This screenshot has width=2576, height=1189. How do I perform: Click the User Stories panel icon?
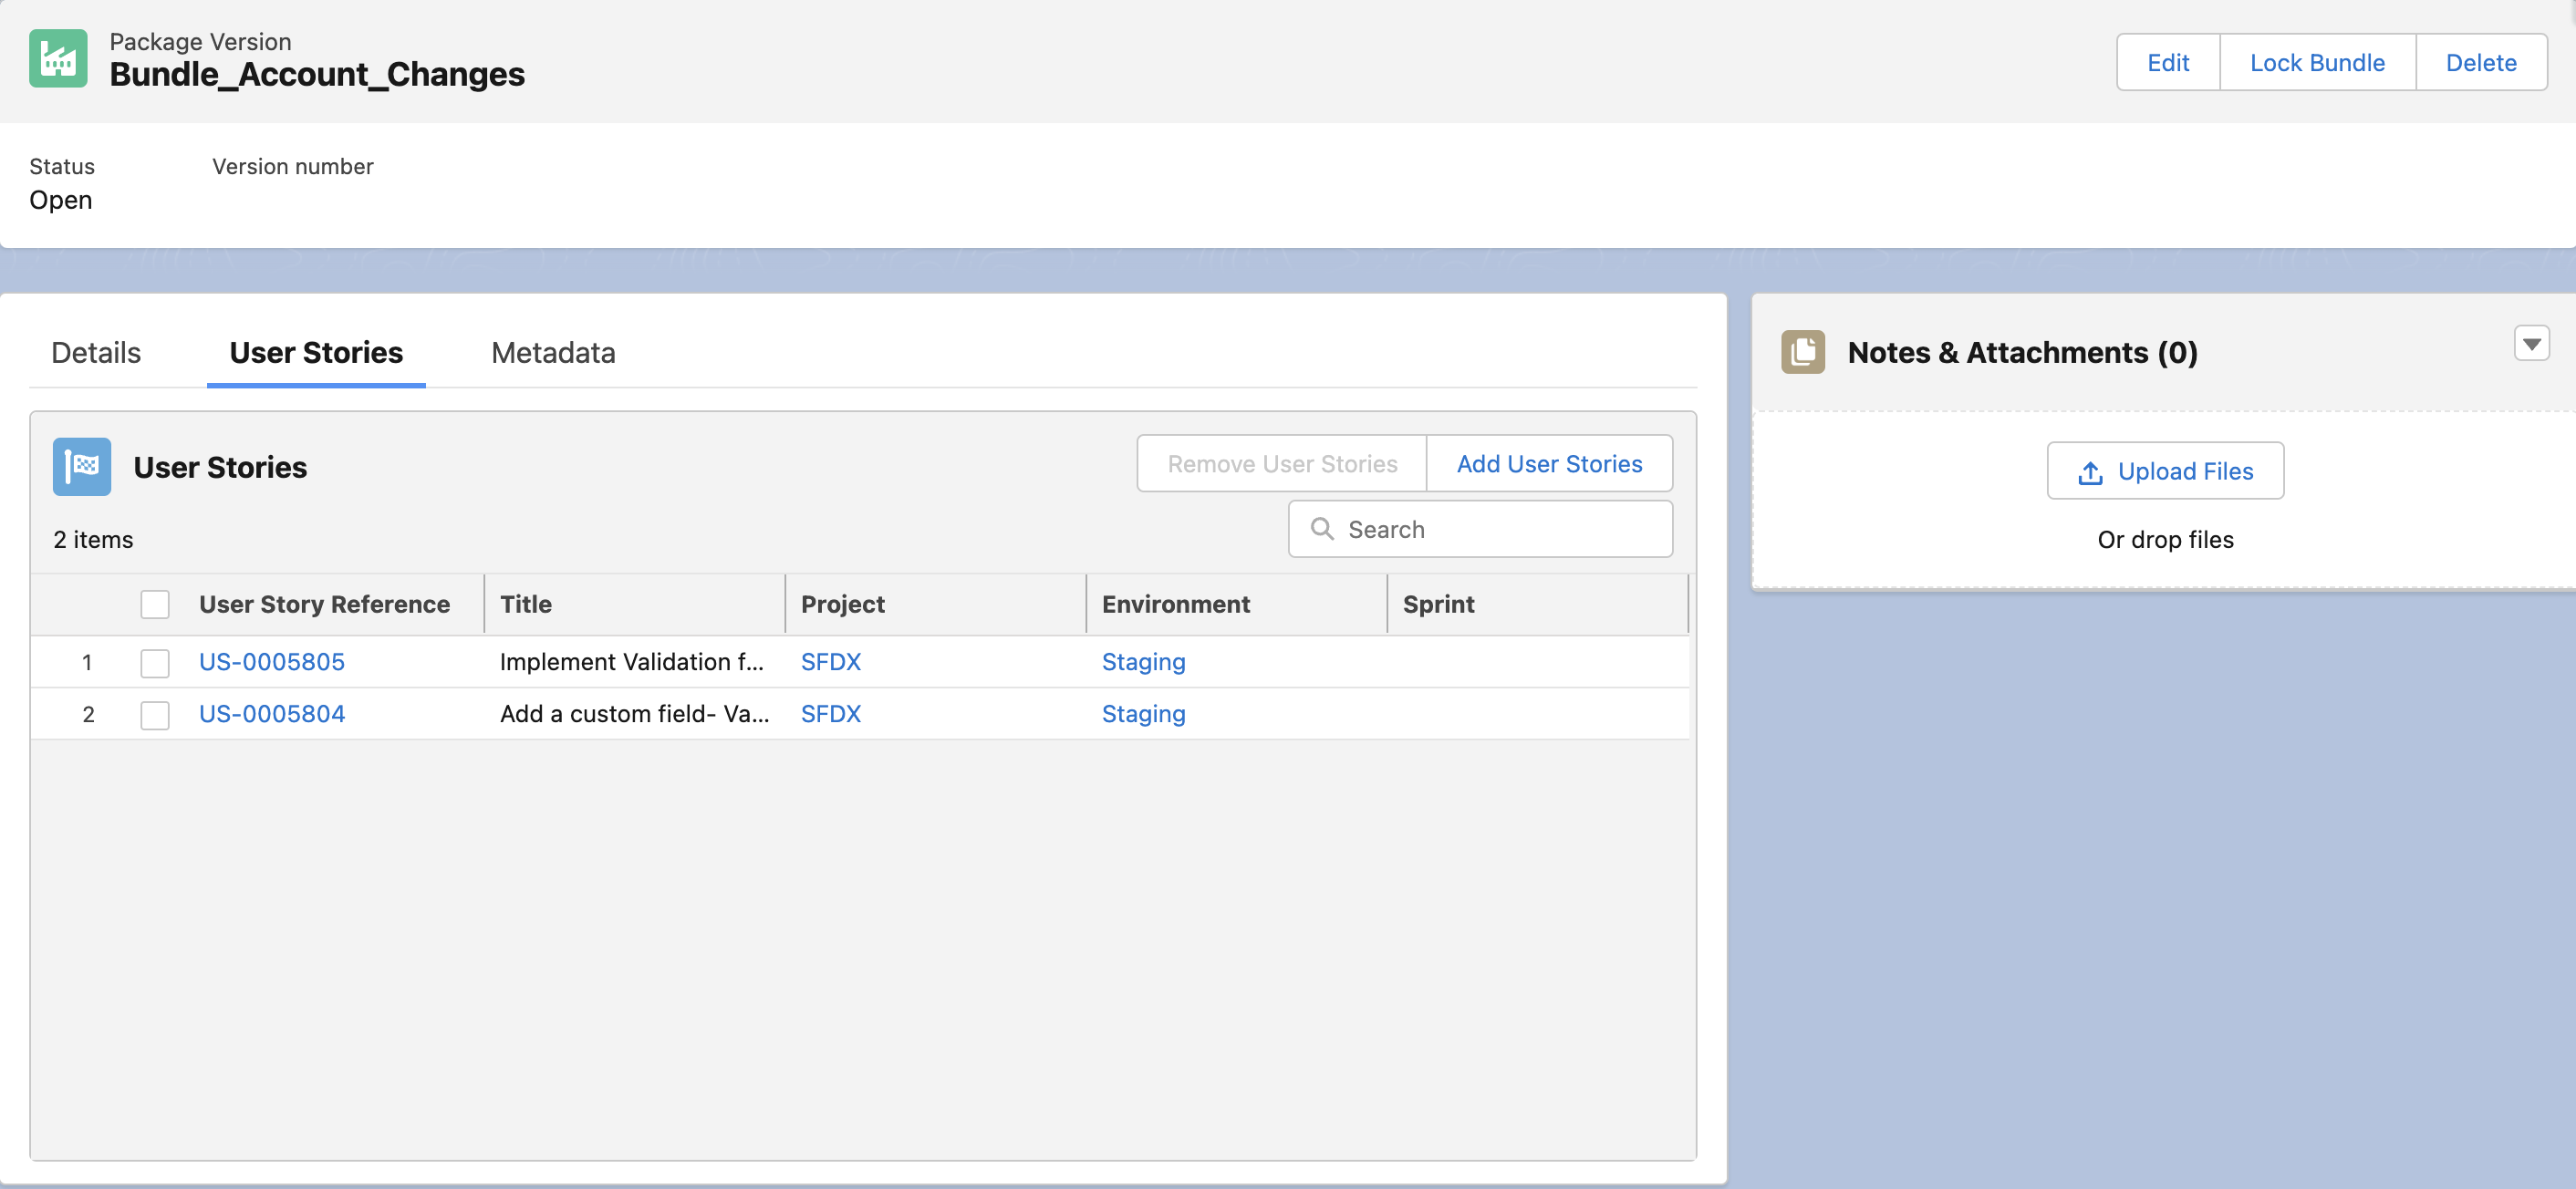(x=84, y=467)
